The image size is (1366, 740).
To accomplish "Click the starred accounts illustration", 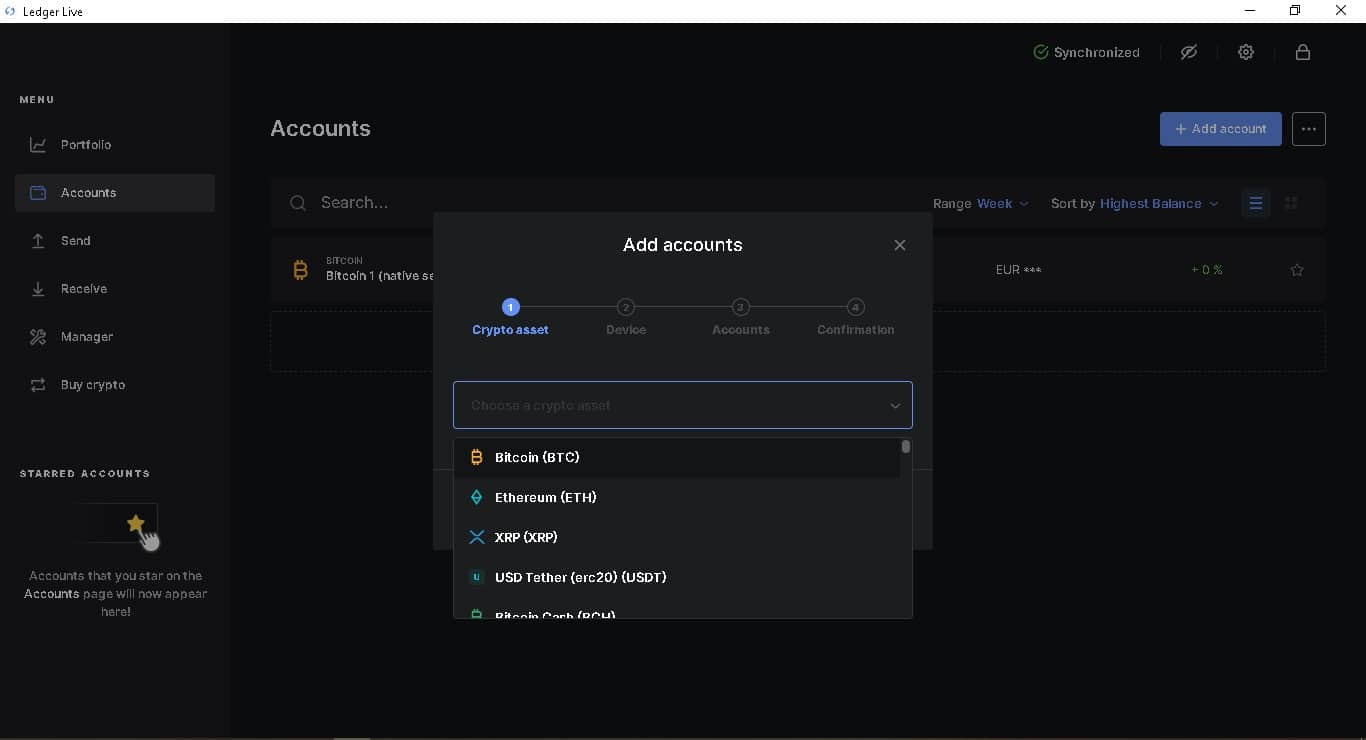I will point(117,525).
